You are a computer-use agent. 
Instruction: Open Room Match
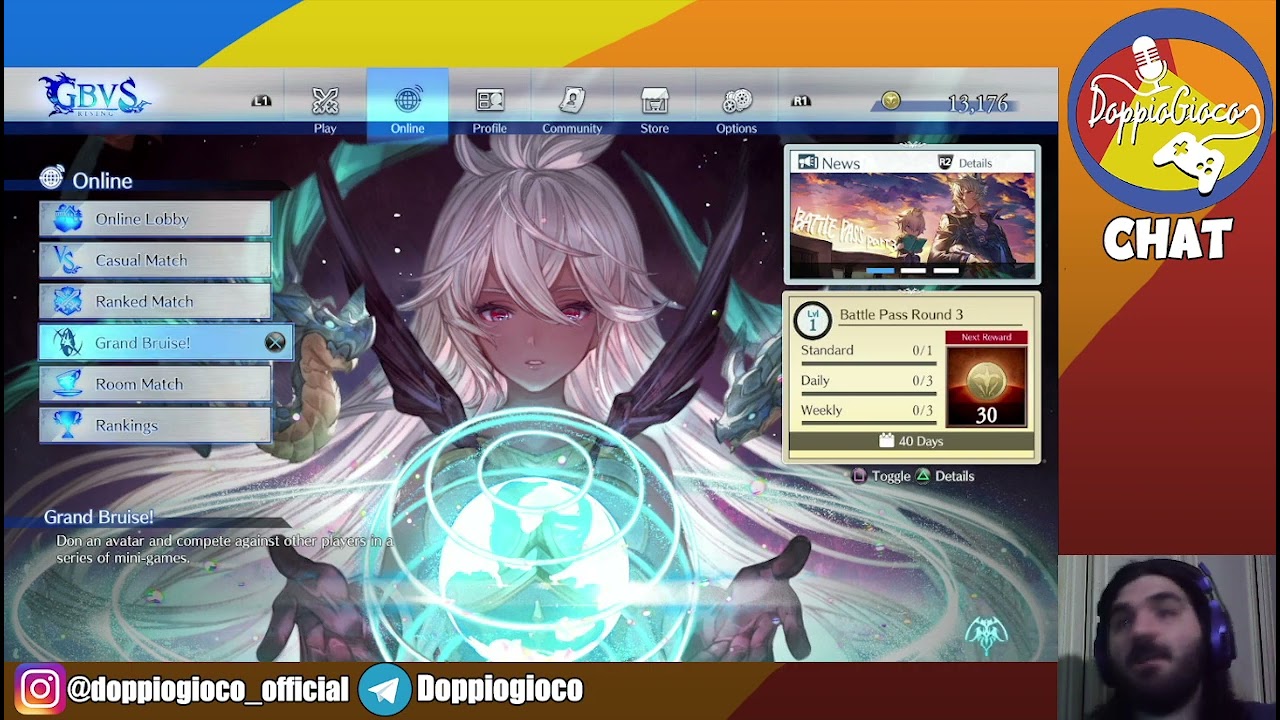(155, 384)
